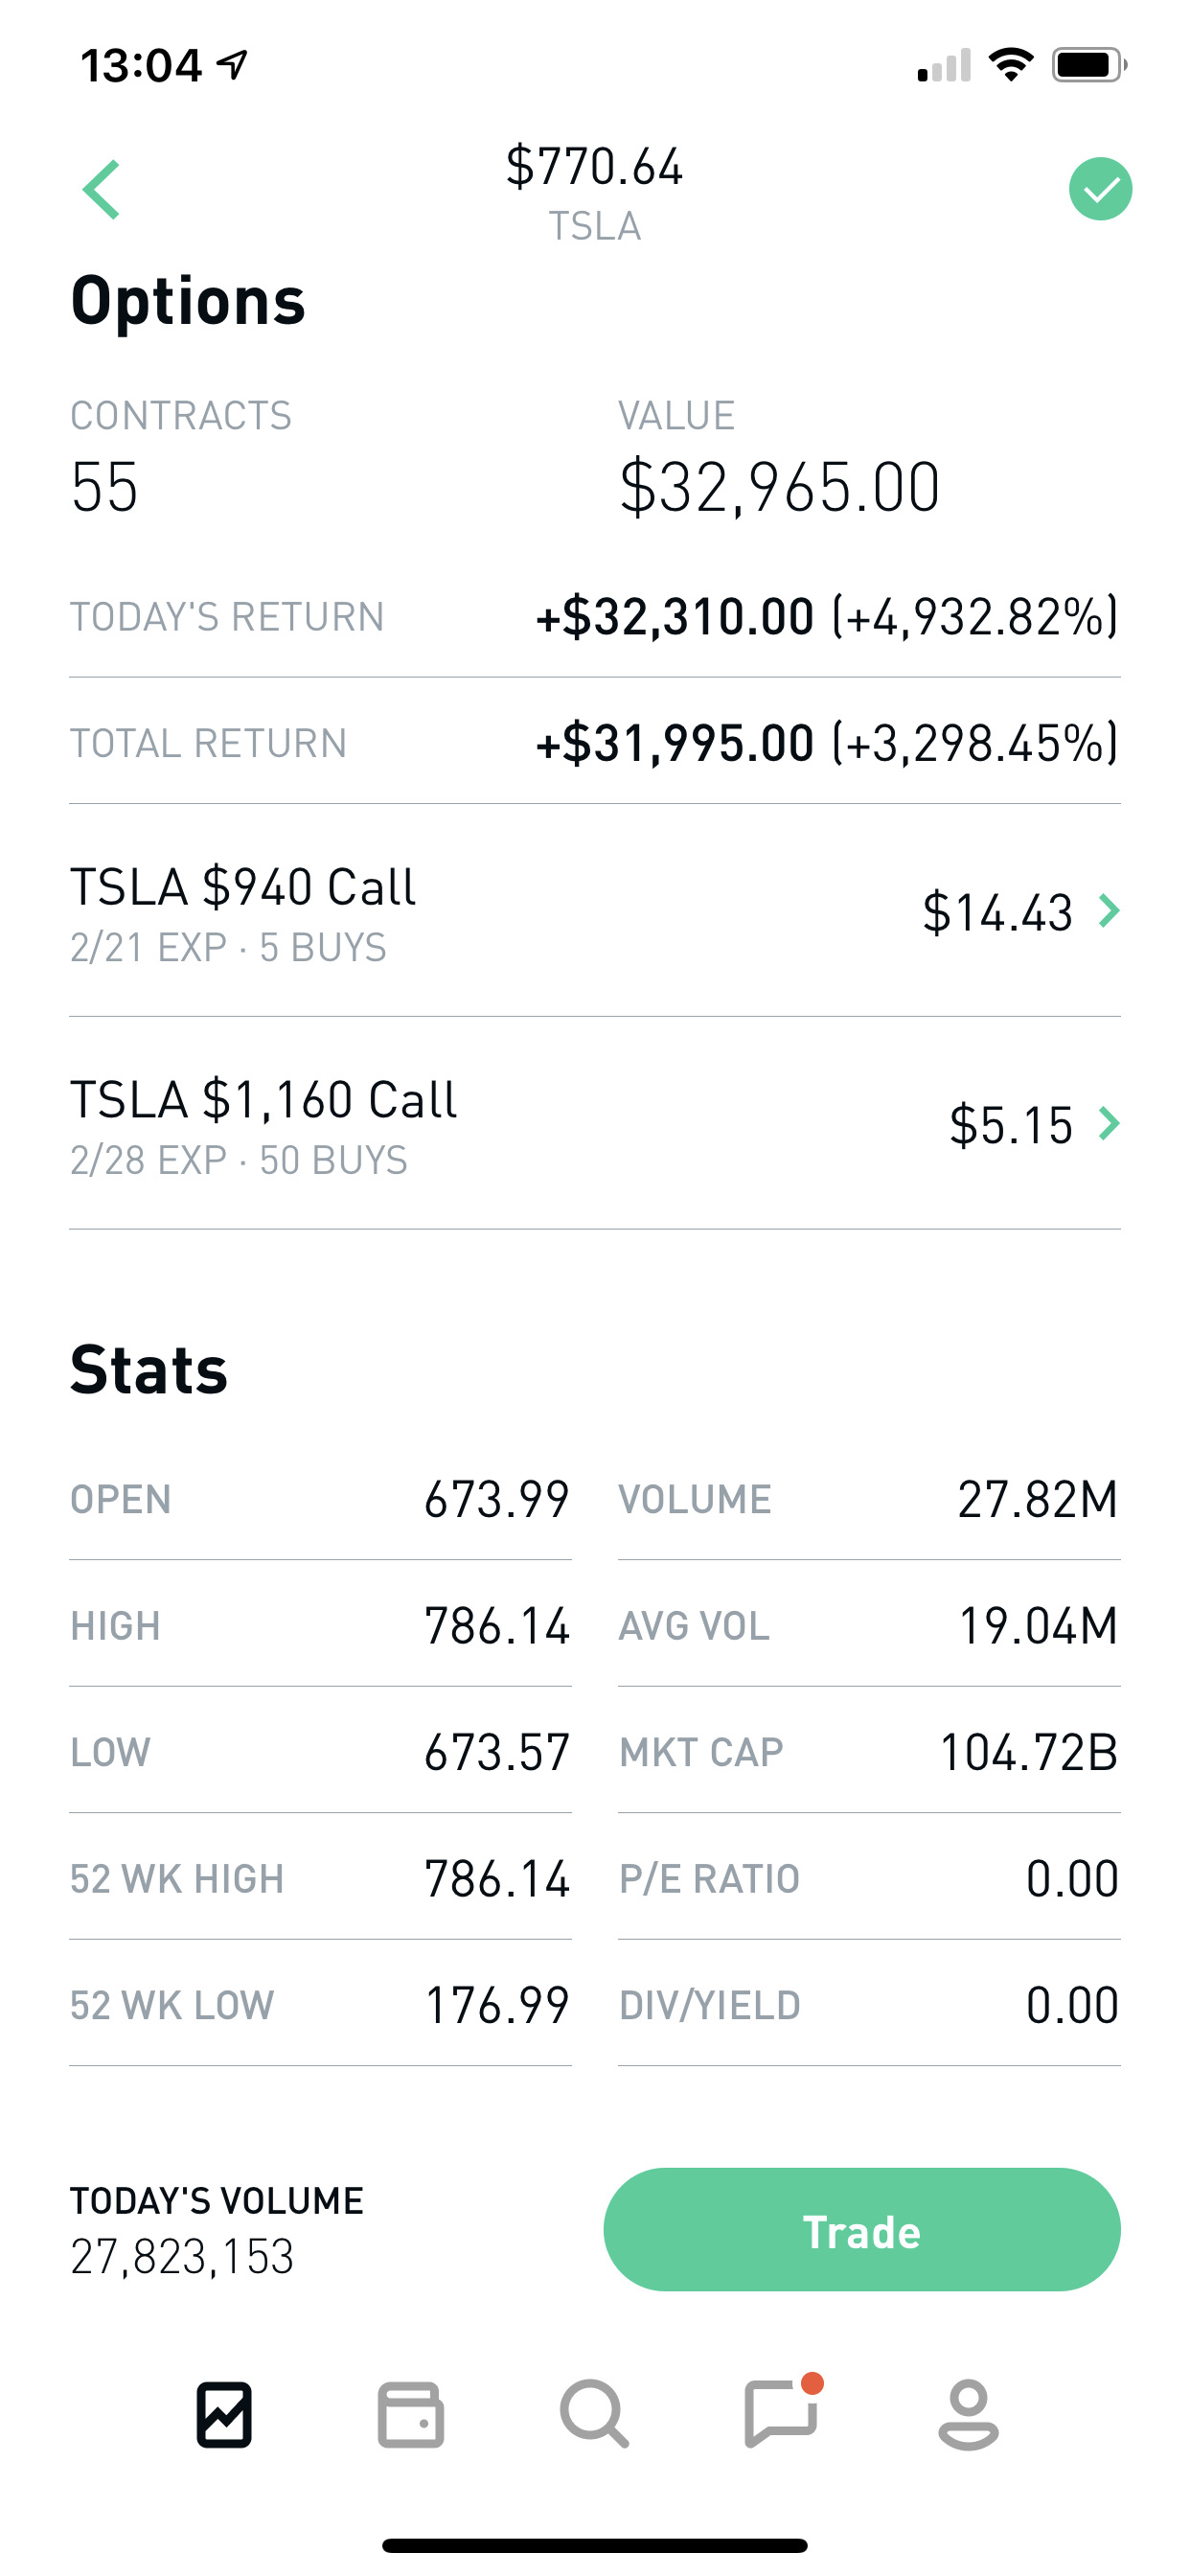This screenshot has width=1190, height=2576.
Task: Tap the Wi-Fi status icon
Action: 1010,65
